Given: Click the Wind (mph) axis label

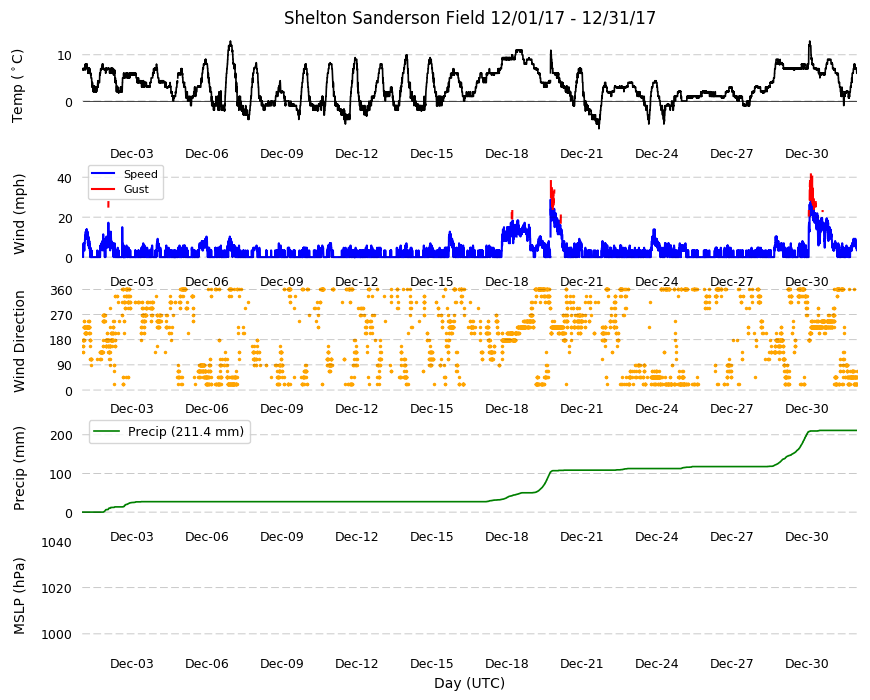Looking at the screenshot, I should [x=19, y=214].
